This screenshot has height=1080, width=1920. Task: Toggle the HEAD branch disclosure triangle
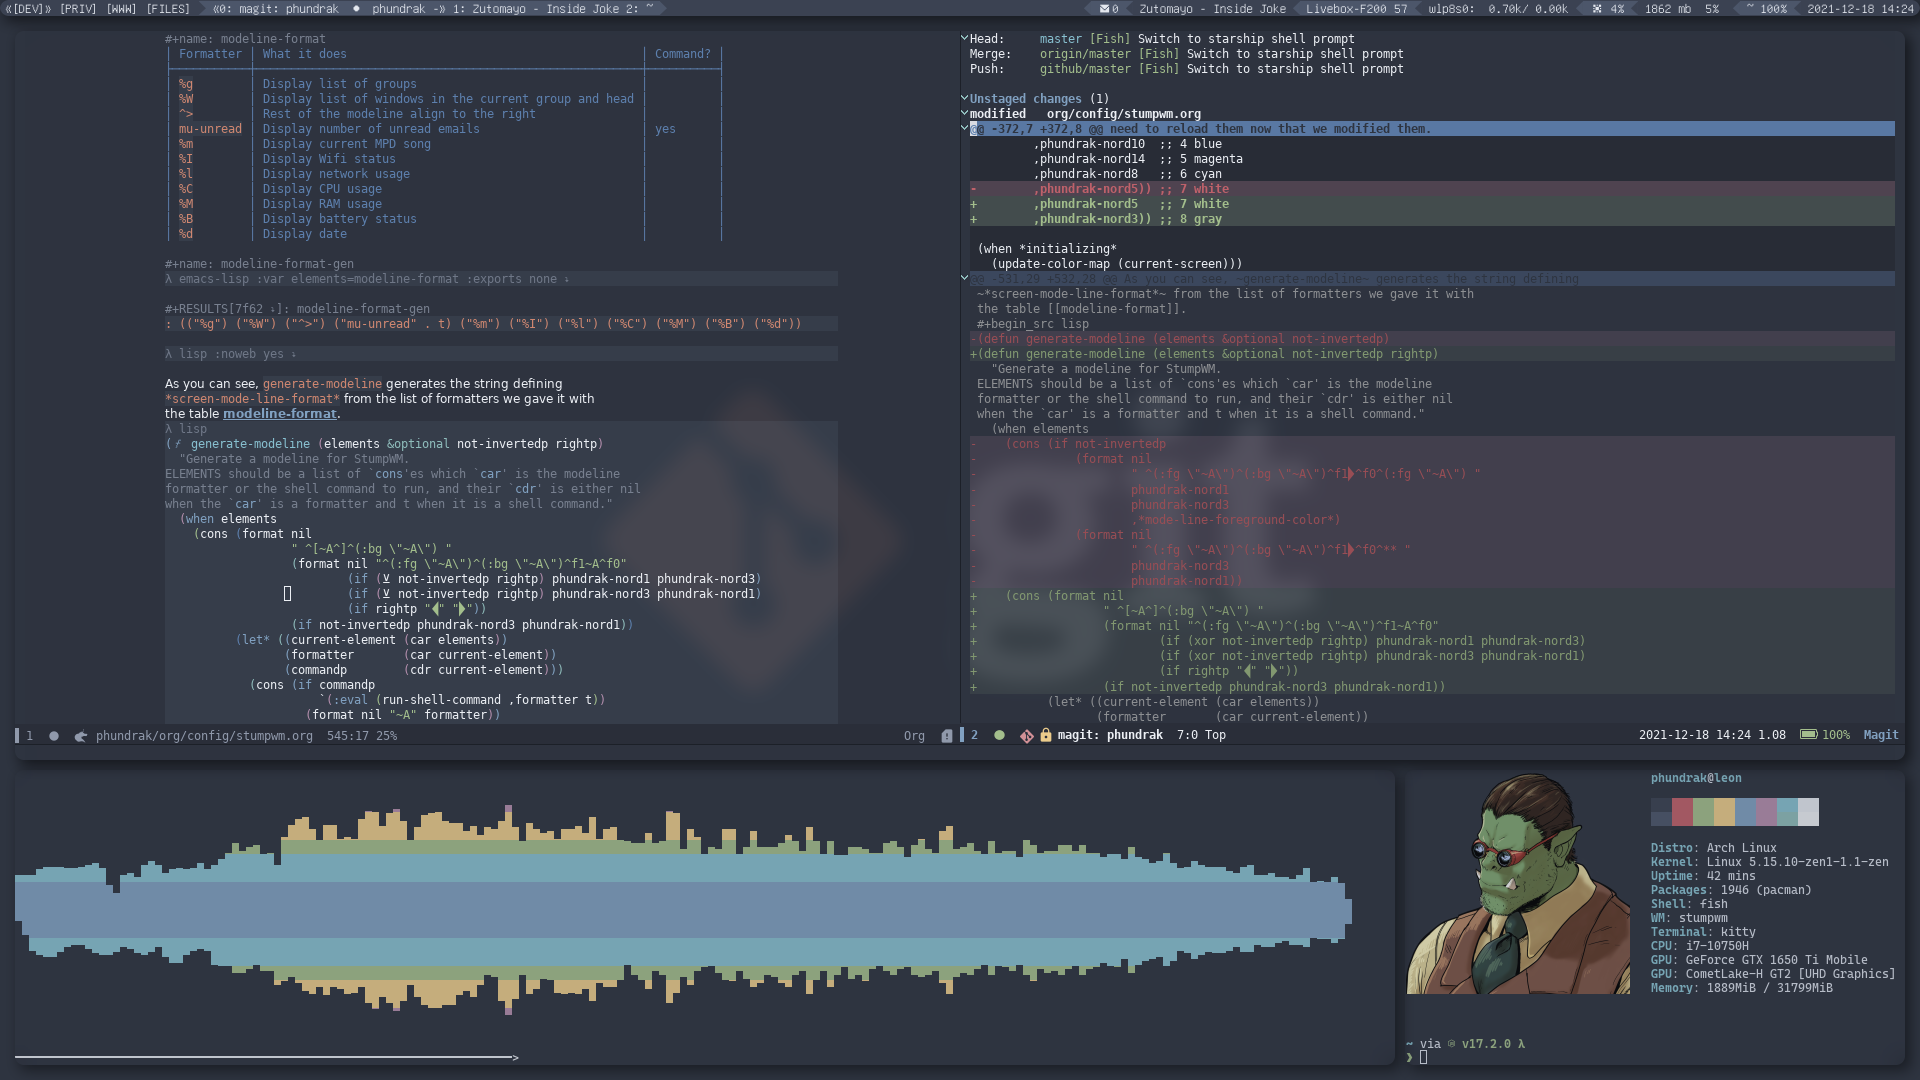(965, 37)
